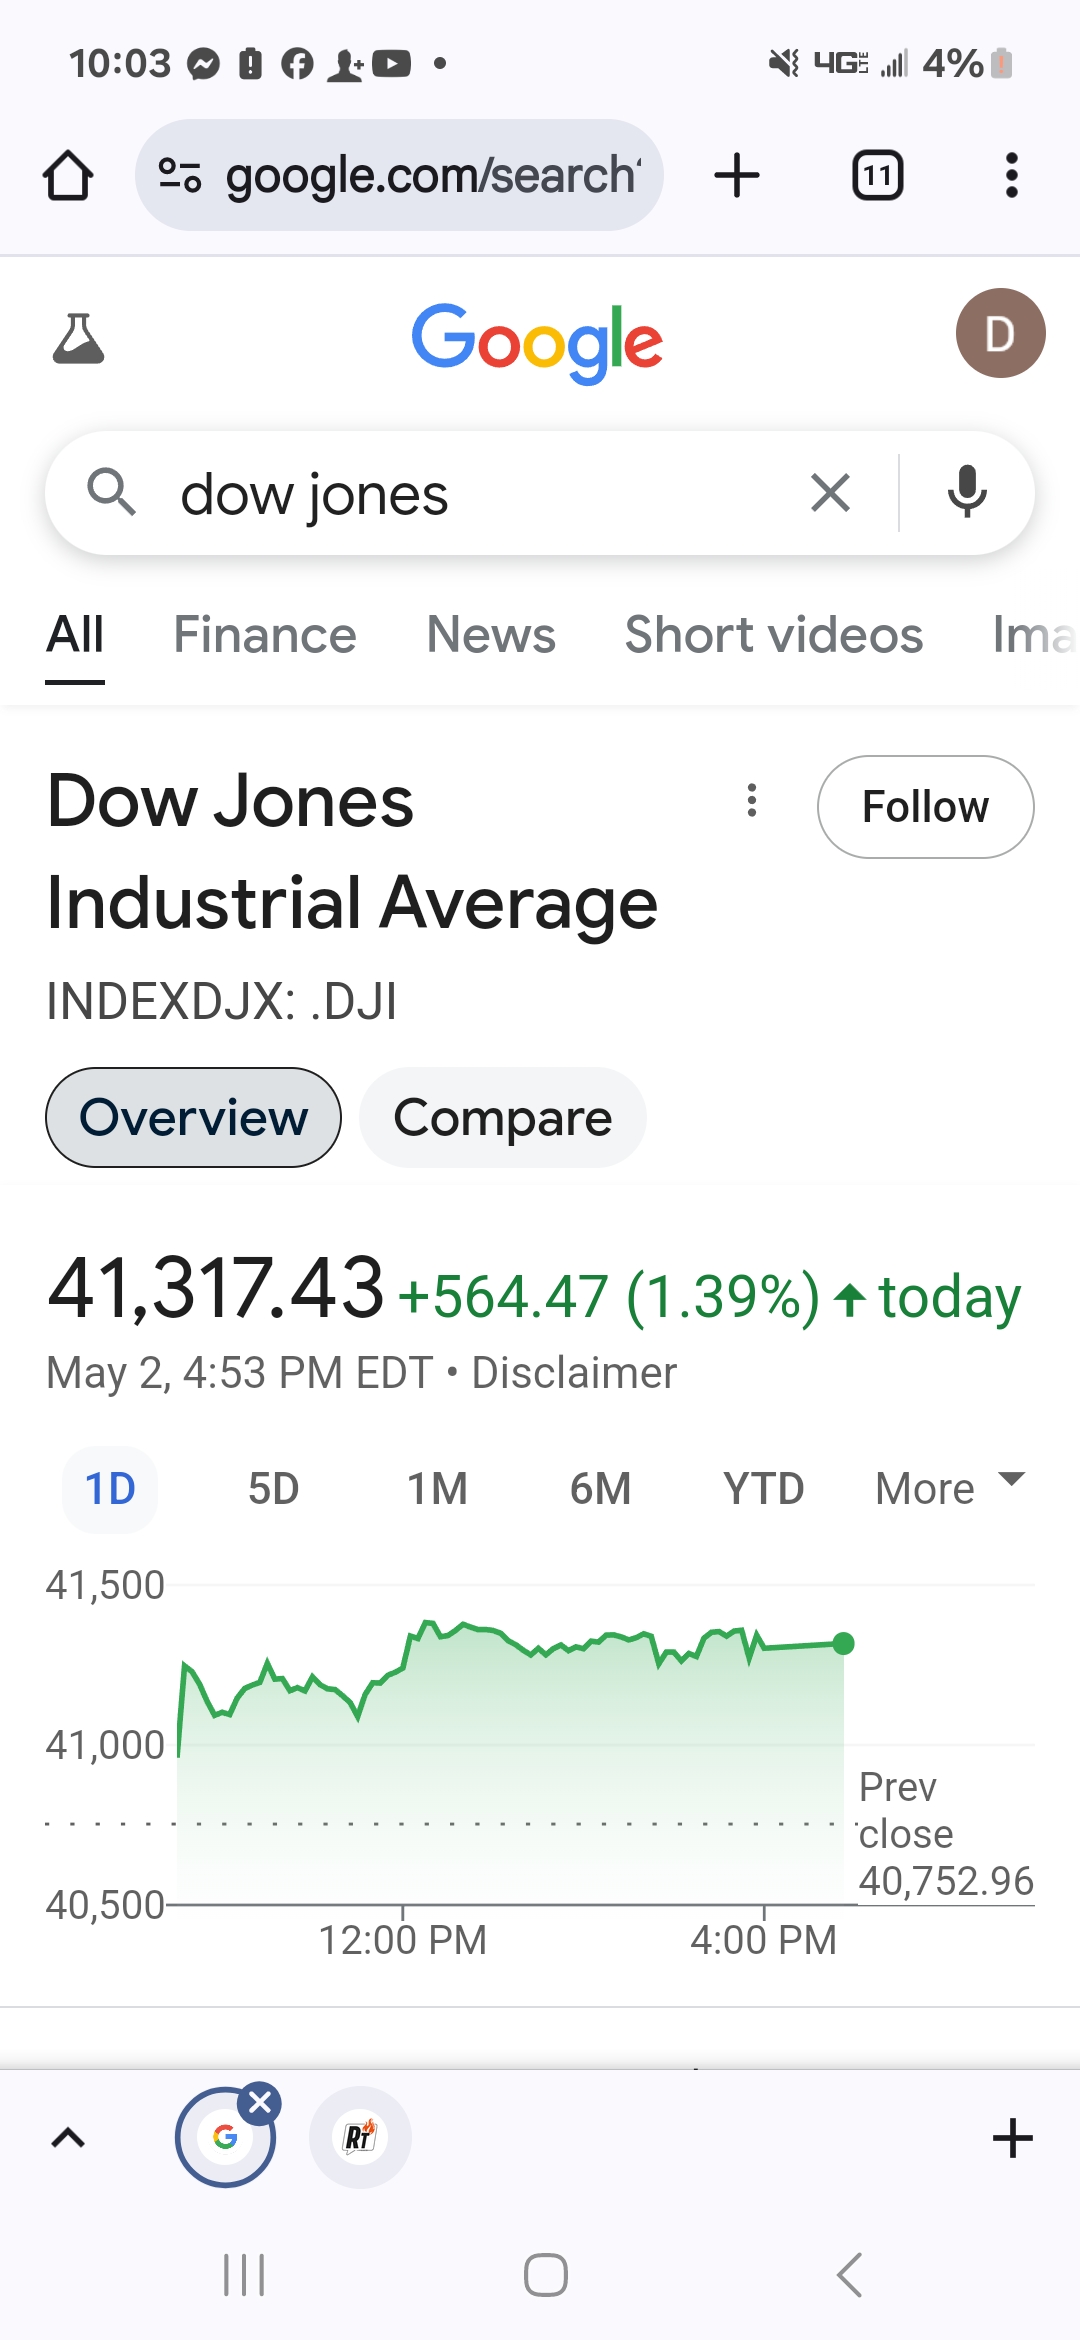Open a new tab with plus icon
The height and width of the screenshot is (2340, 1080).
pos(737,175)
